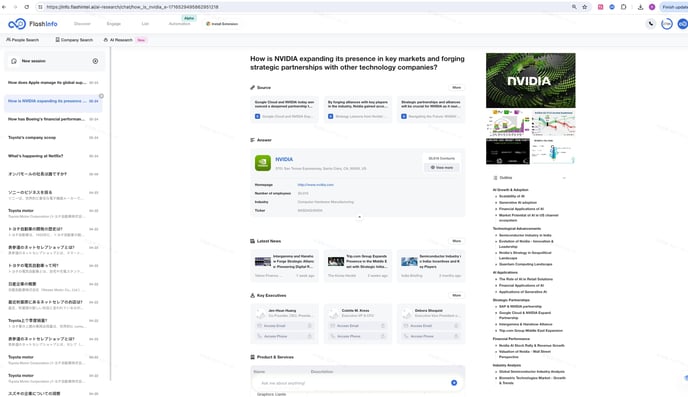
Task: Switch to AI Research tab
Action: pos(118,40)
